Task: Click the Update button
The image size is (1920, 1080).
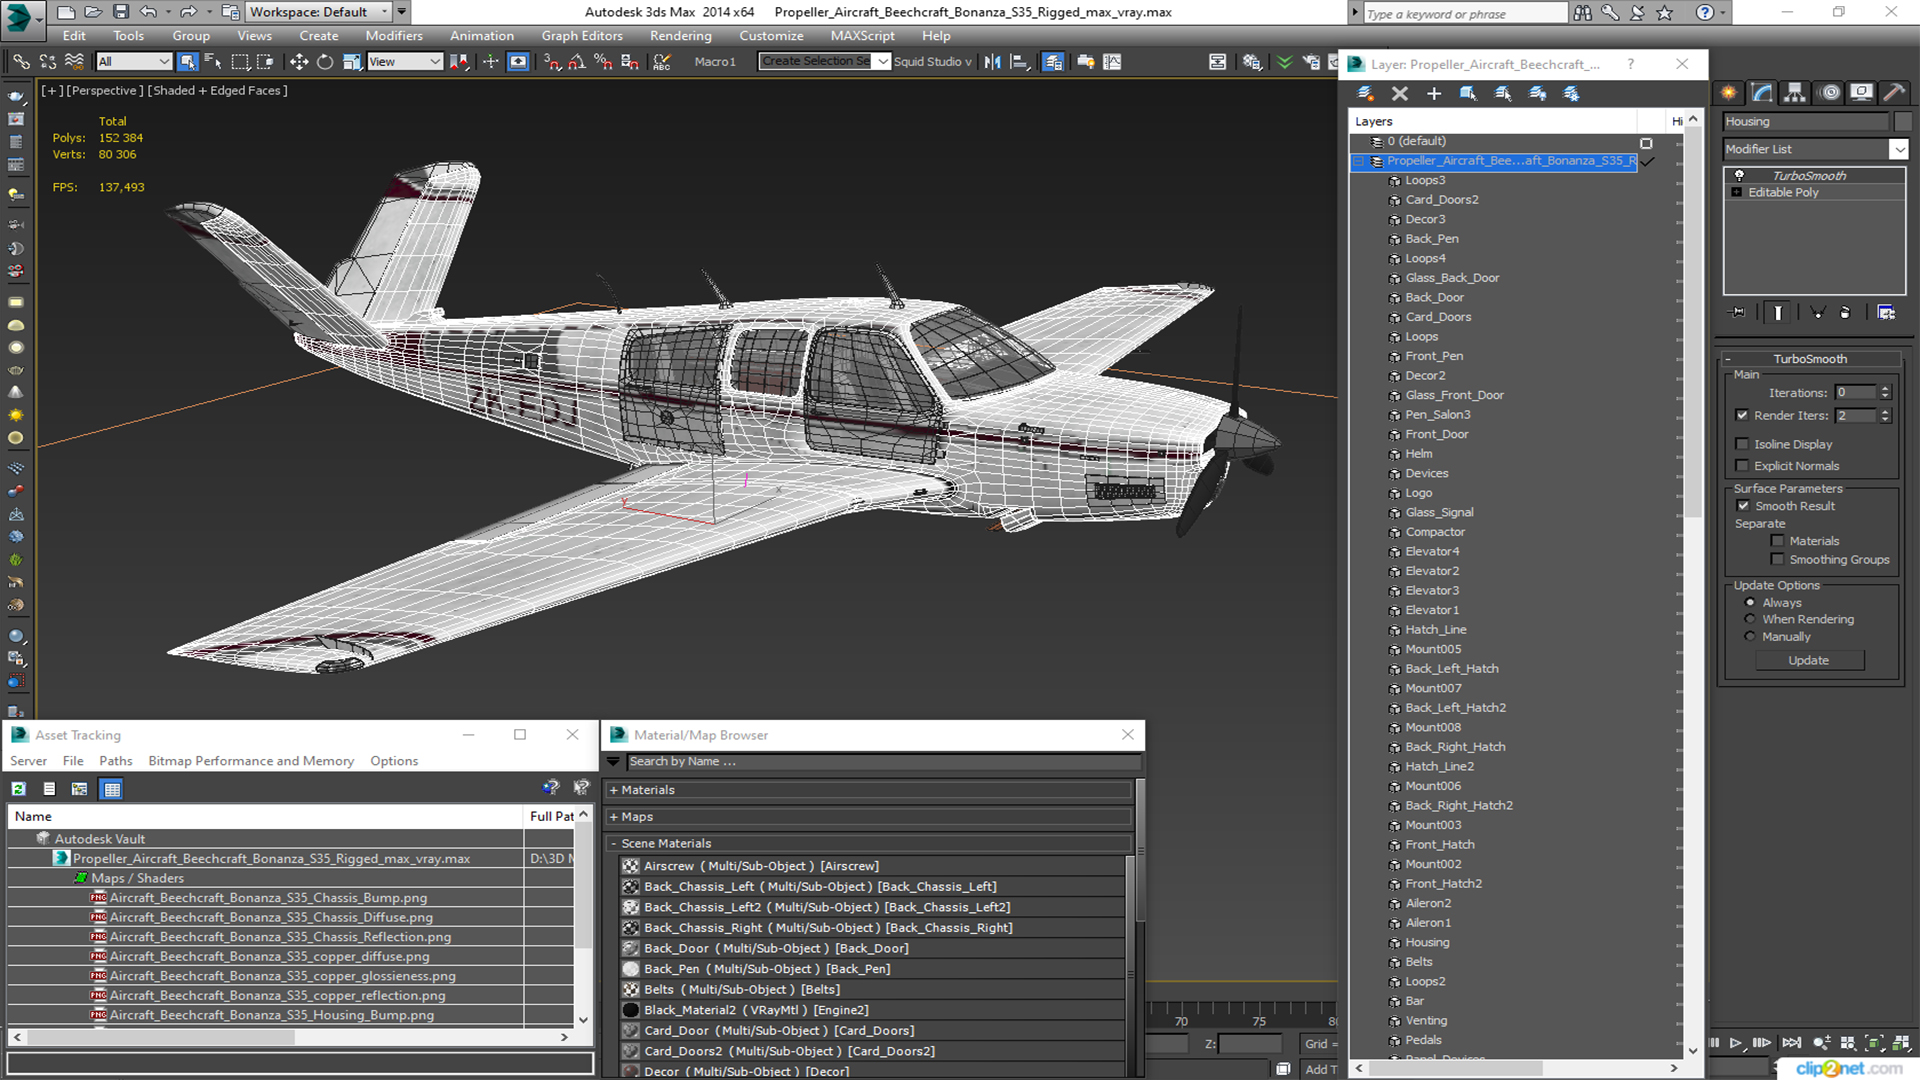Action: coord(1809,661)
